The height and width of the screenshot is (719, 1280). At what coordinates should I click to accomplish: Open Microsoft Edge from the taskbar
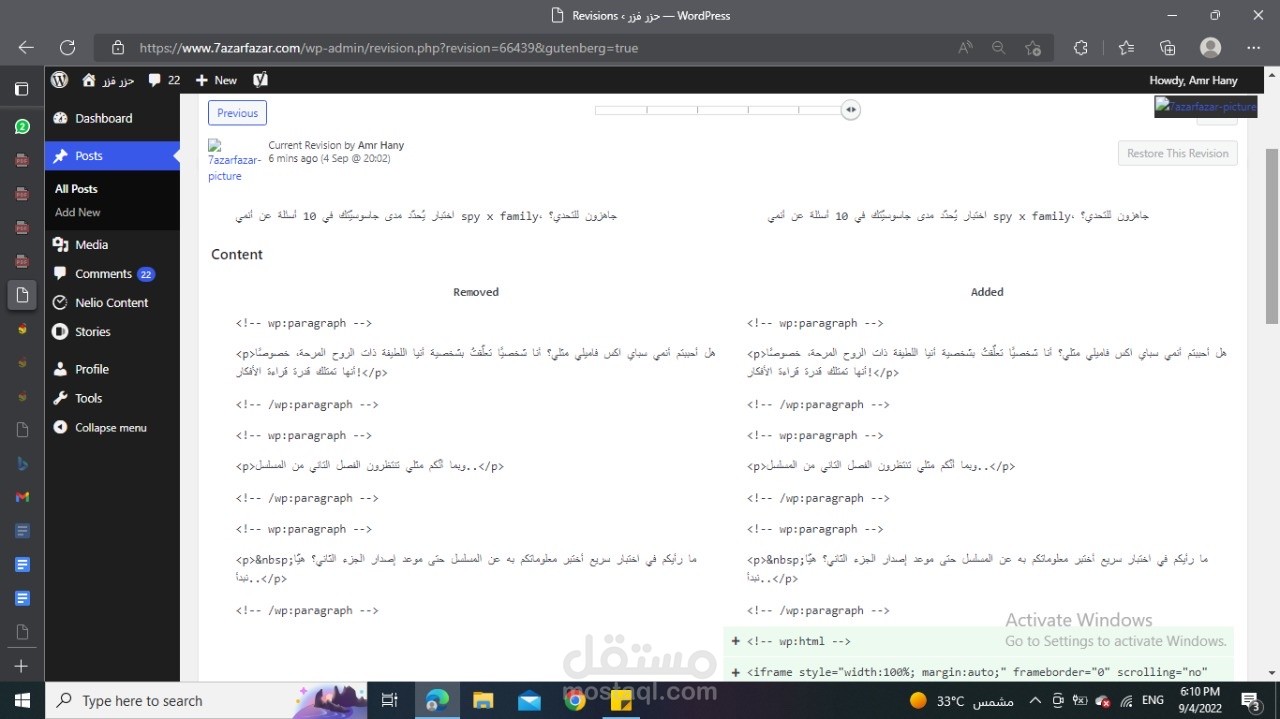[x=437, y=700]
